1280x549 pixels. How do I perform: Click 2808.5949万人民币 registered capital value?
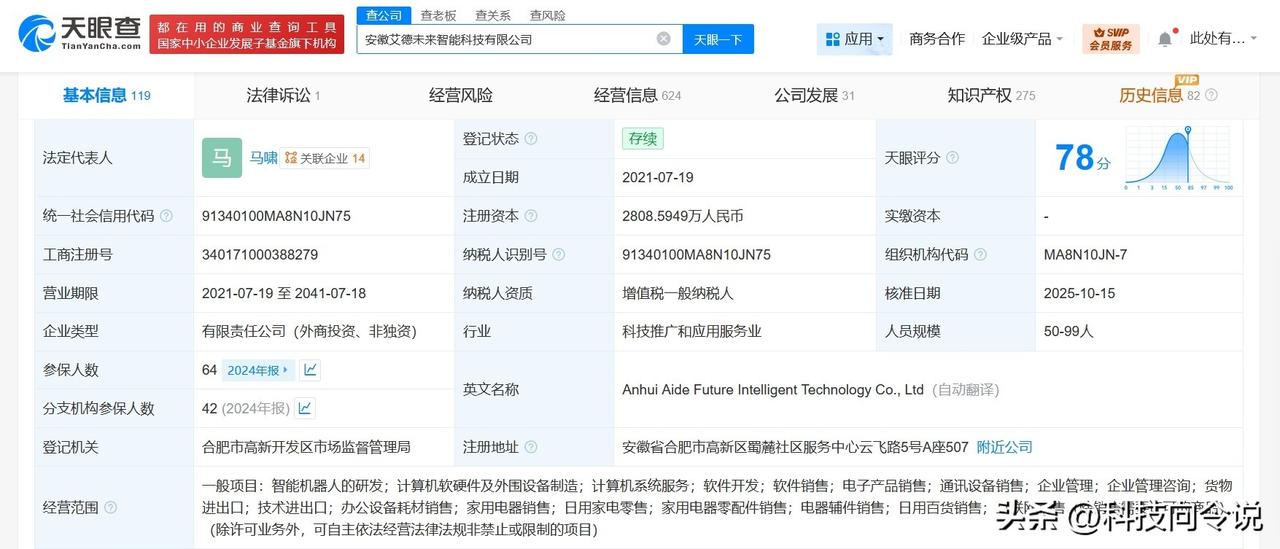tap(682, 216)
